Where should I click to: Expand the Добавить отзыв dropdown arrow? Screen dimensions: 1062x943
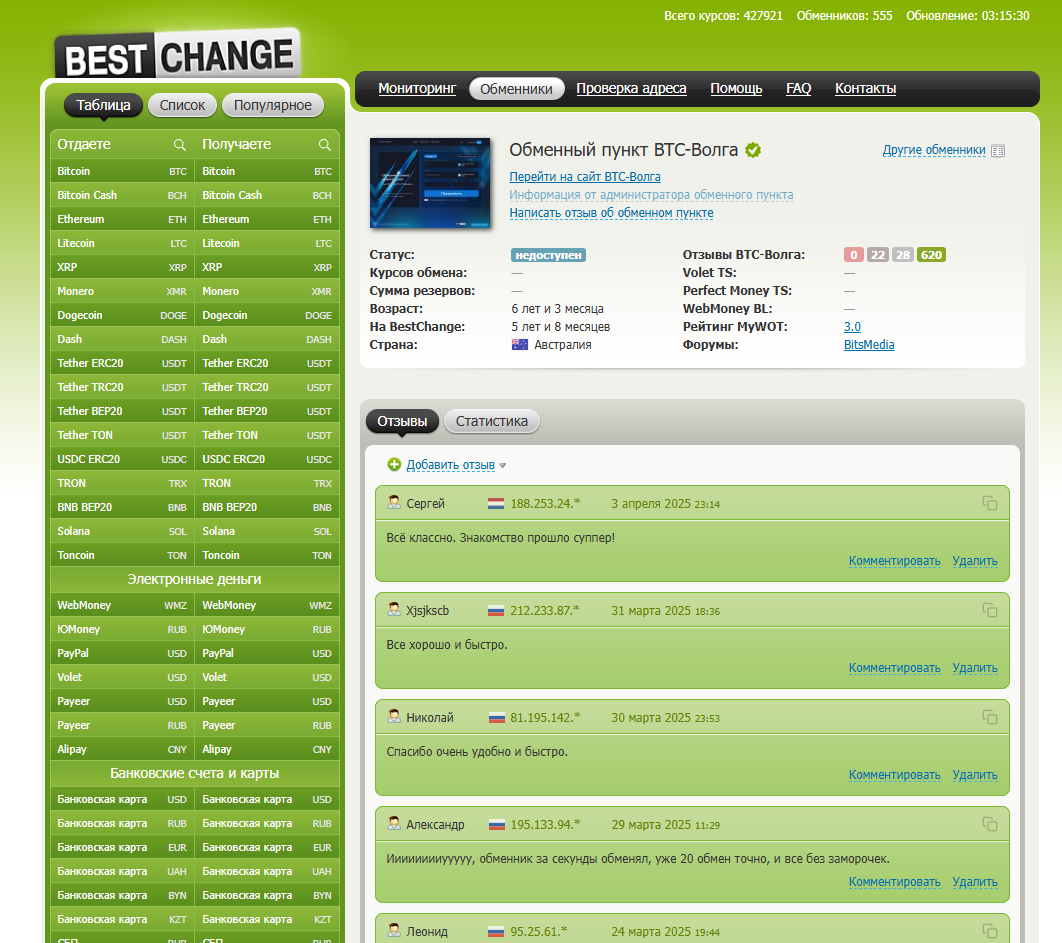pos(503,465)
